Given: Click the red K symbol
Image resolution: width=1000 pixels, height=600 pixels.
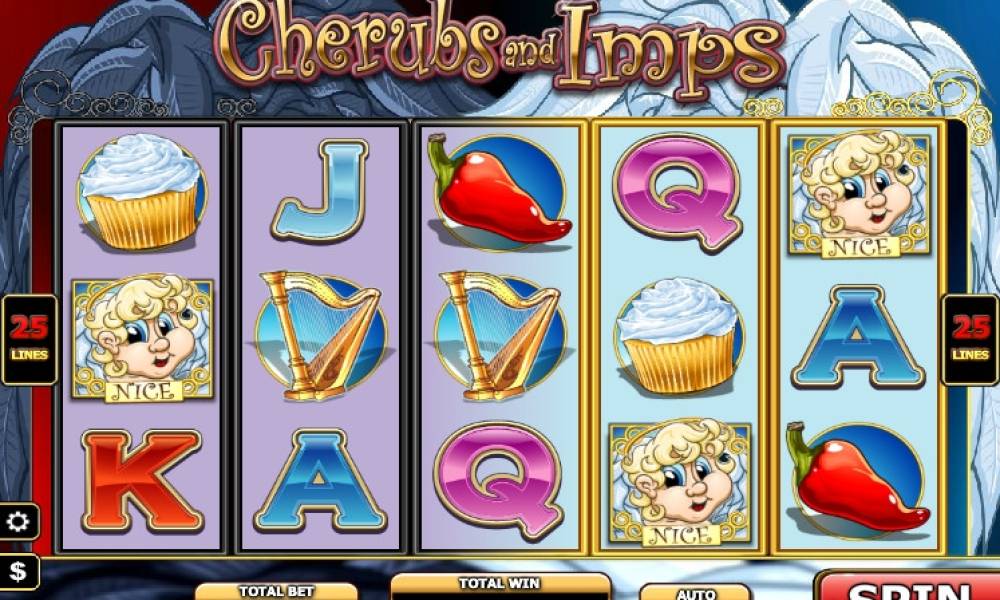Looking at the screenshot, I should [x=142, y=481].
